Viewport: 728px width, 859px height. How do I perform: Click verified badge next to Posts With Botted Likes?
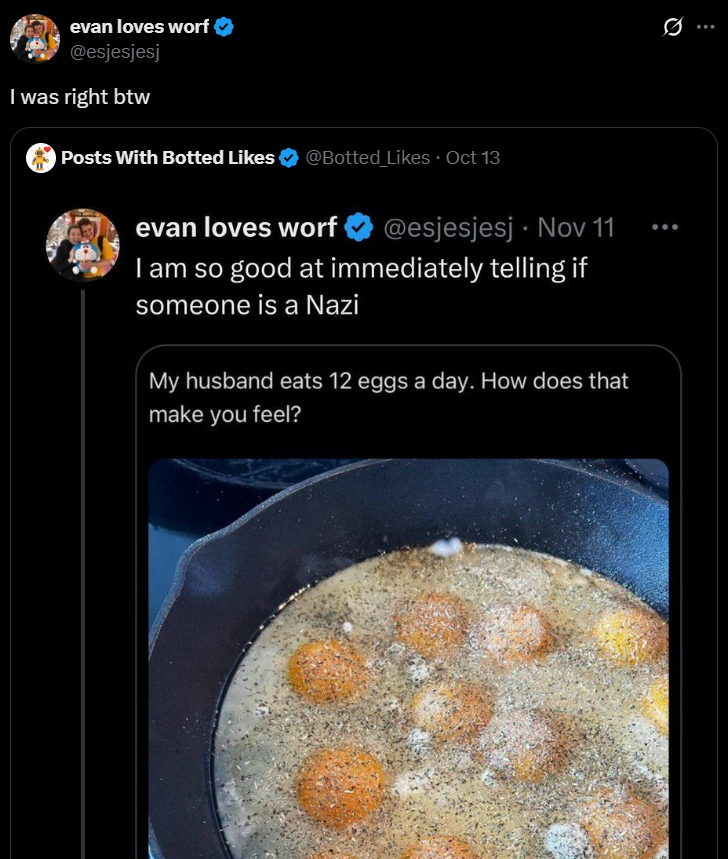(x=289, y=158)
